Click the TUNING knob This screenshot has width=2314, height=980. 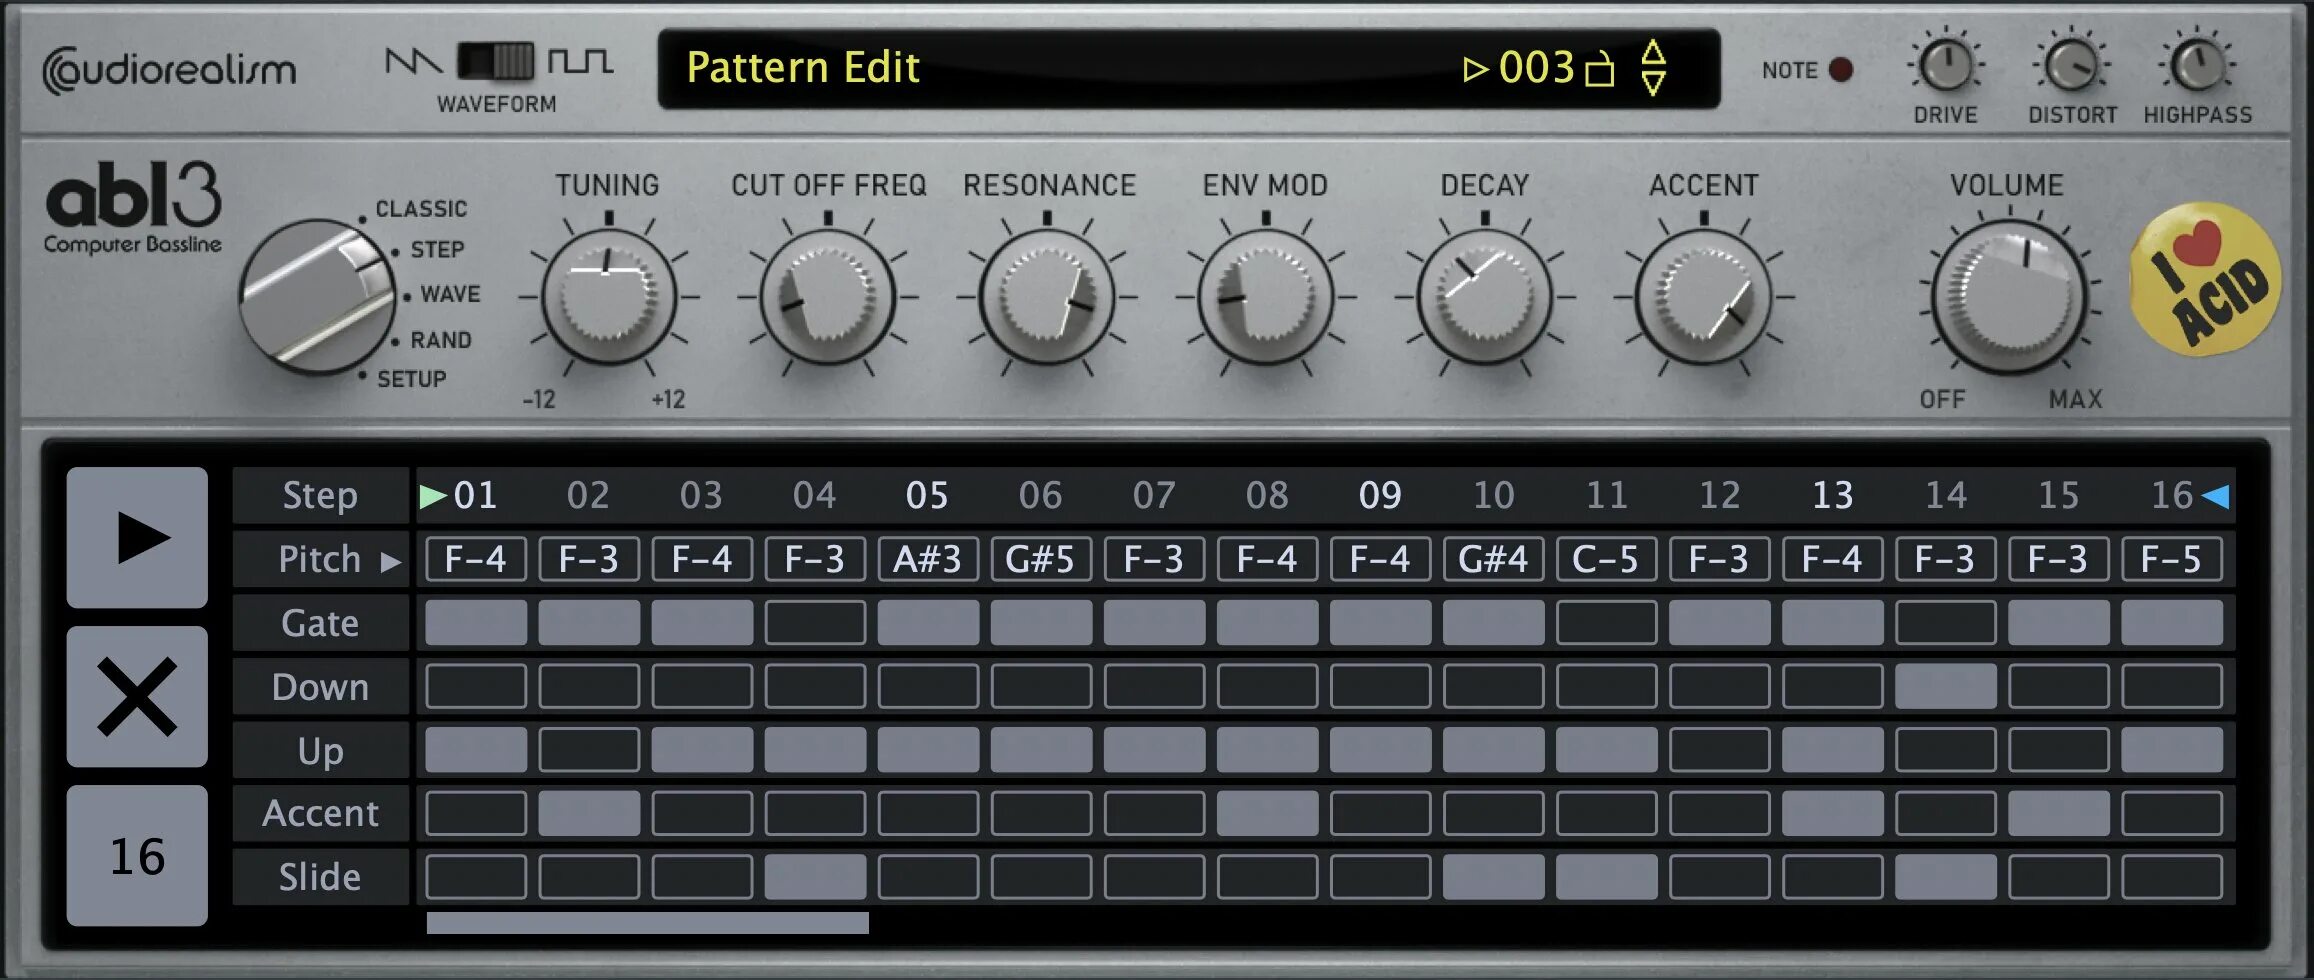(x=608, y=297)
